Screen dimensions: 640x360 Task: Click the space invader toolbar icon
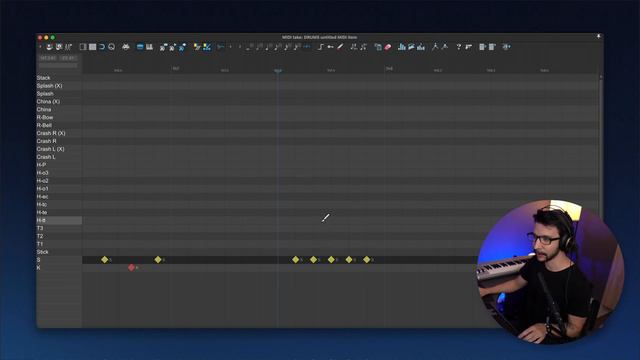[x=126, y=47]
